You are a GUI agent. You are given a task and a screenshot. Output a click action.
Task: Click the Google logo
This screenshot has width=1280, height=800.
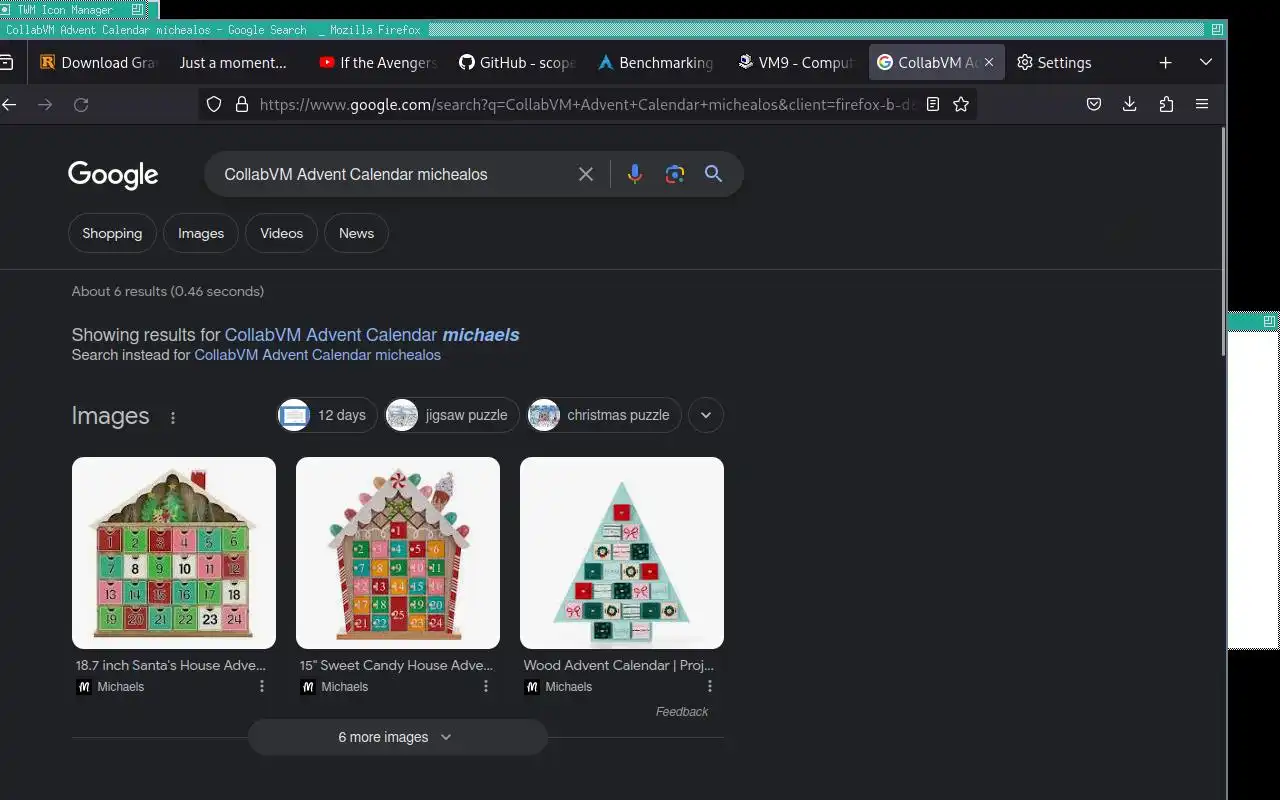click(113, 175)
